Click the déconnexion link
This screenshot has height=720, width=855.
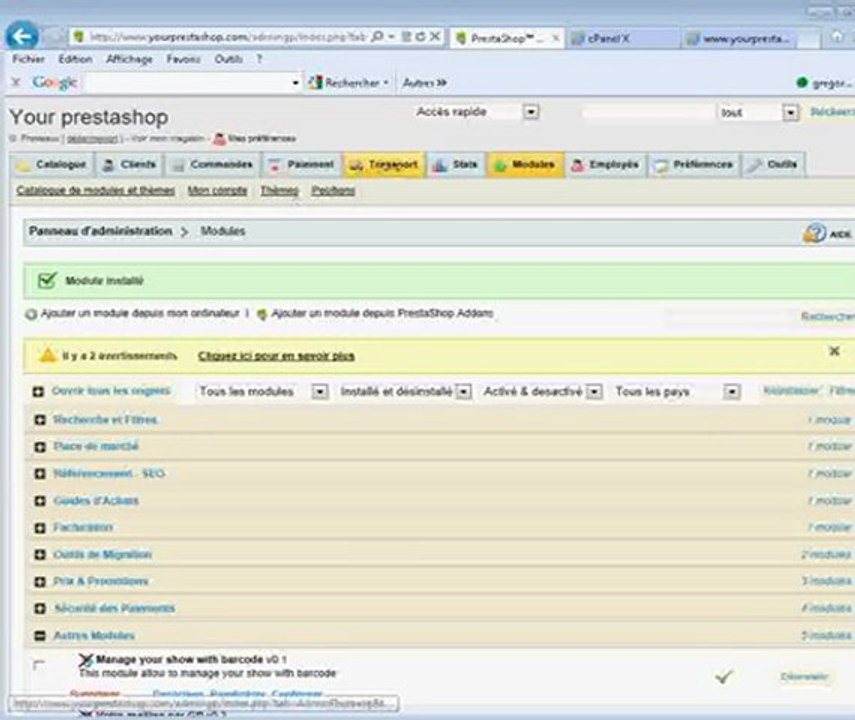coord(95,139)
